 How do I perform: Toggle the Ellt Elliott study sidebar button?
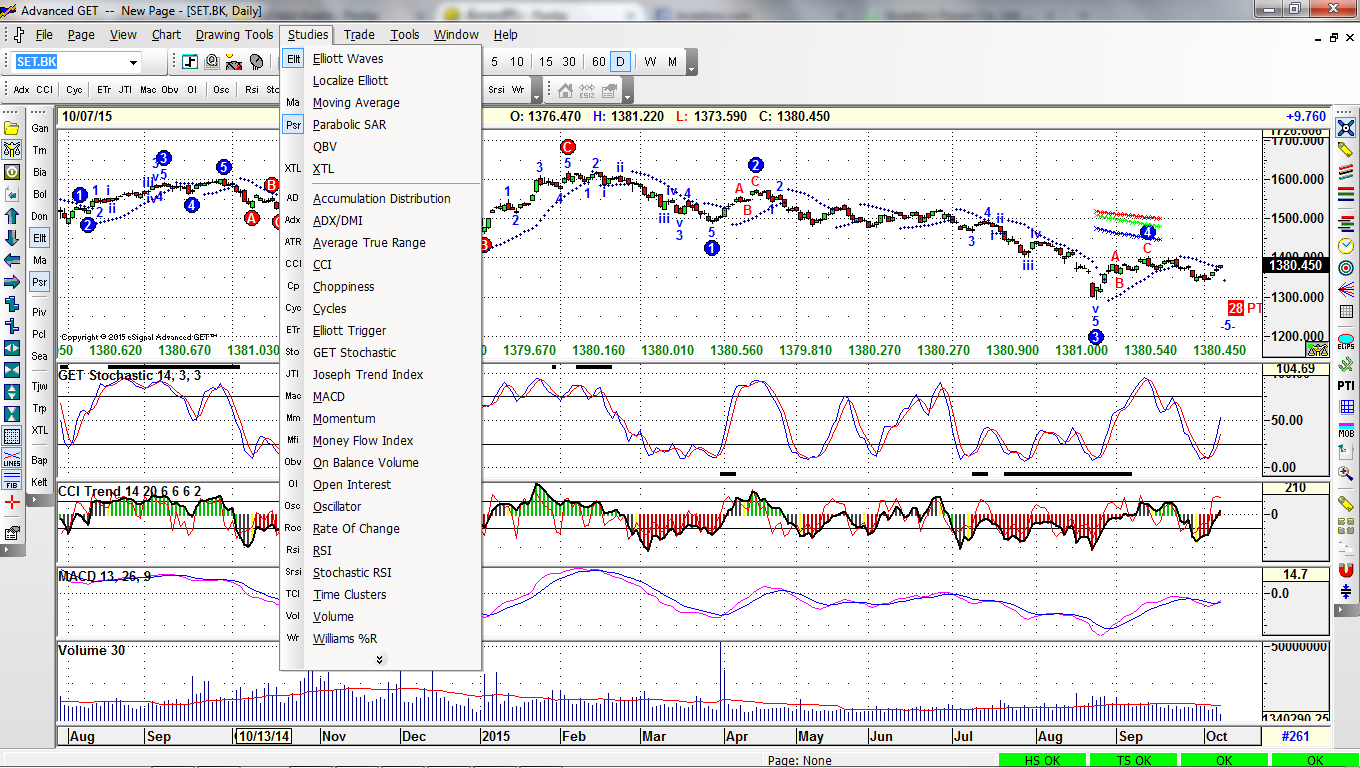(x=39, y=238)
